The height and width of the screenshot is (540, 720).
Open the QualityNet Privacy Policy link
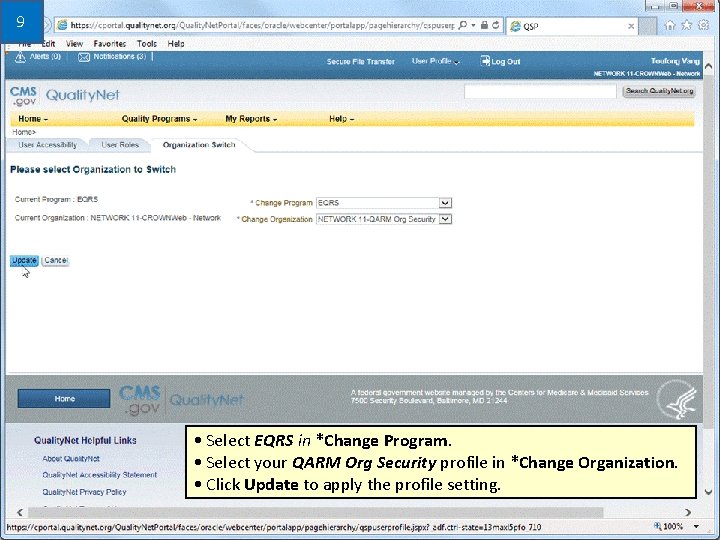point(84,492)
